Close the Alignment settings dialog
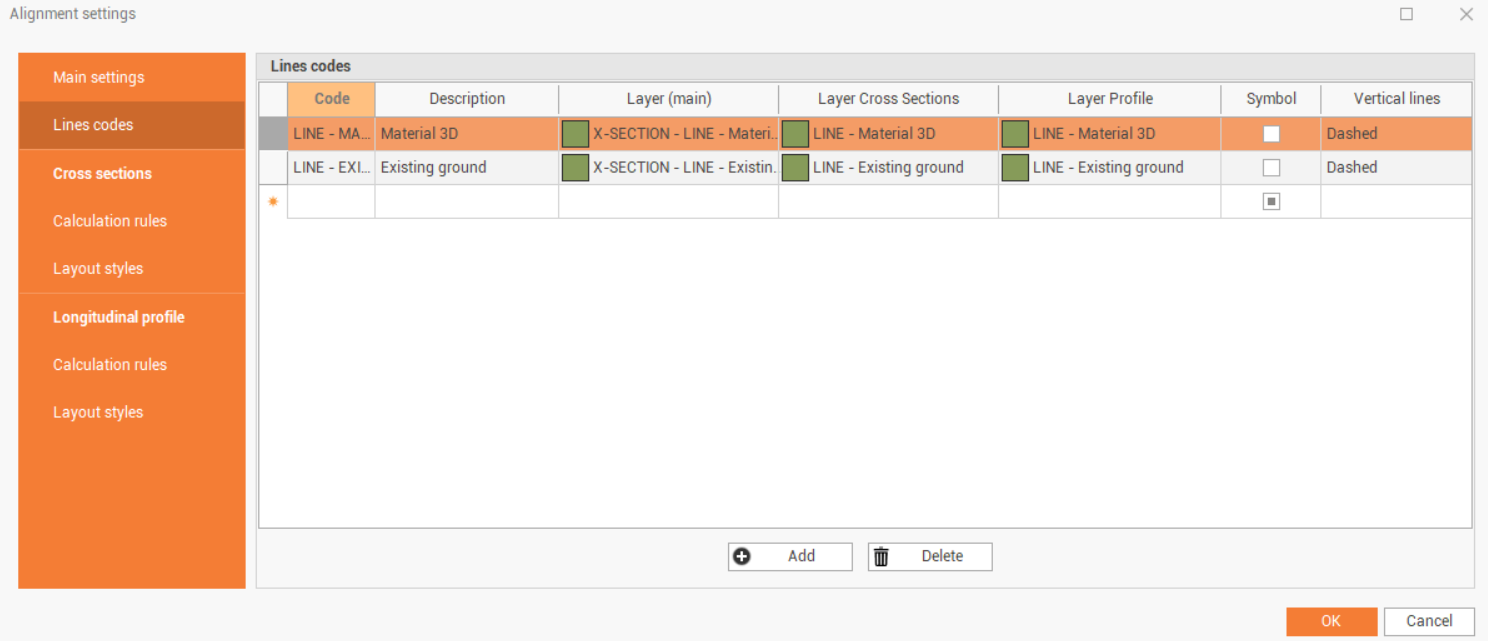1488x641 pixels. point(1466,14)
